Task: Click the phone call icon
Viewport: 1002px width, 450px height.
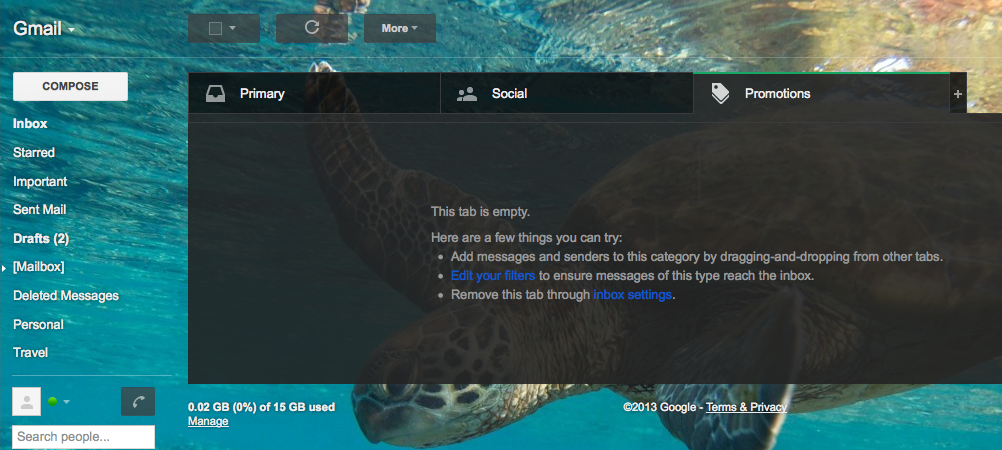Action: pos(138,401)
